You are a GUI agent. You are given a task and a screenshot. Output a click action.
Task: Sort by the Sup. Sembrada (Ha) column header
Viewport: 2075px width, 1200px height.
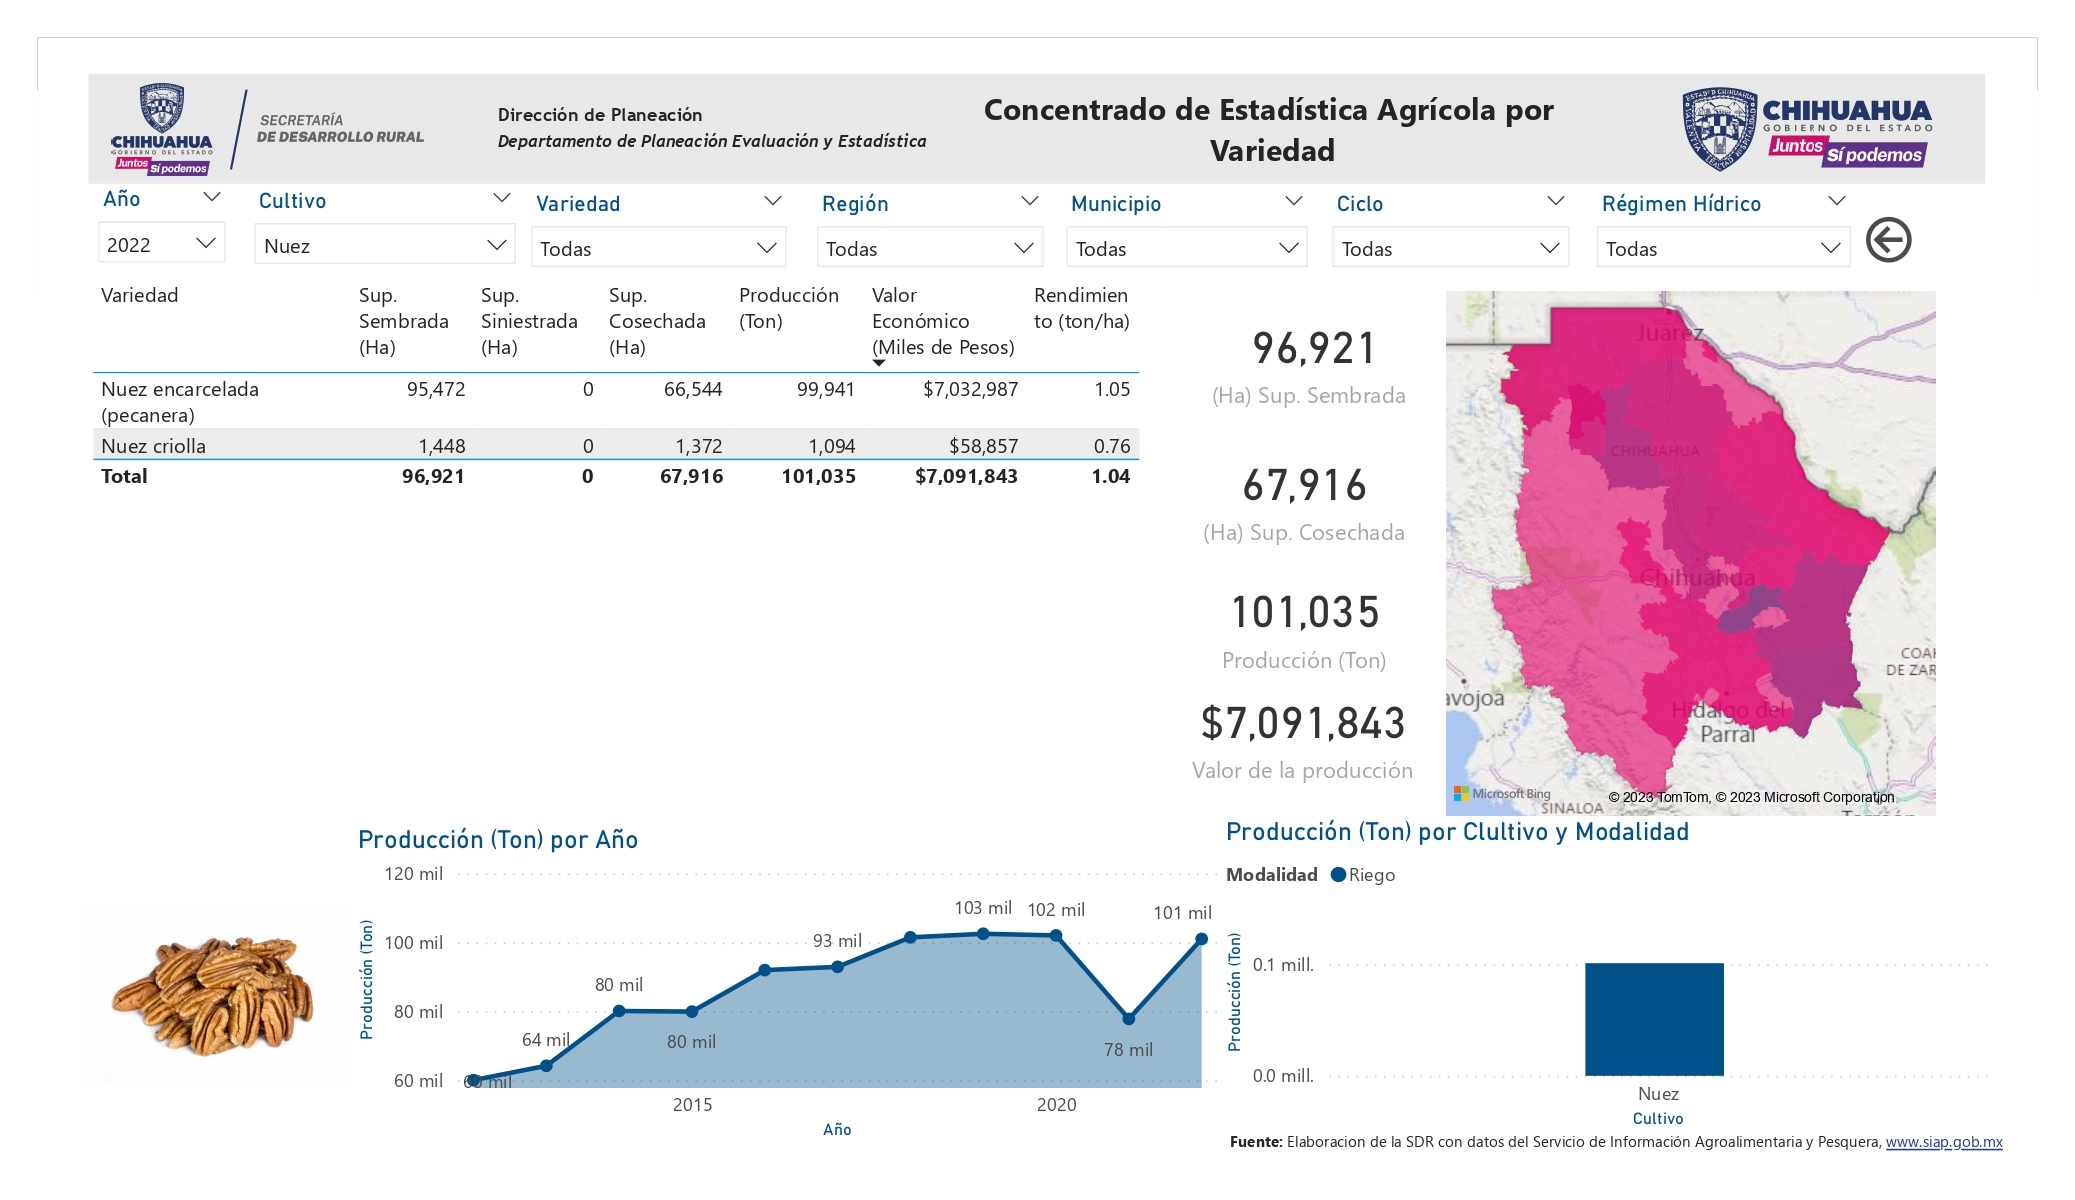[x=403, y=321]
